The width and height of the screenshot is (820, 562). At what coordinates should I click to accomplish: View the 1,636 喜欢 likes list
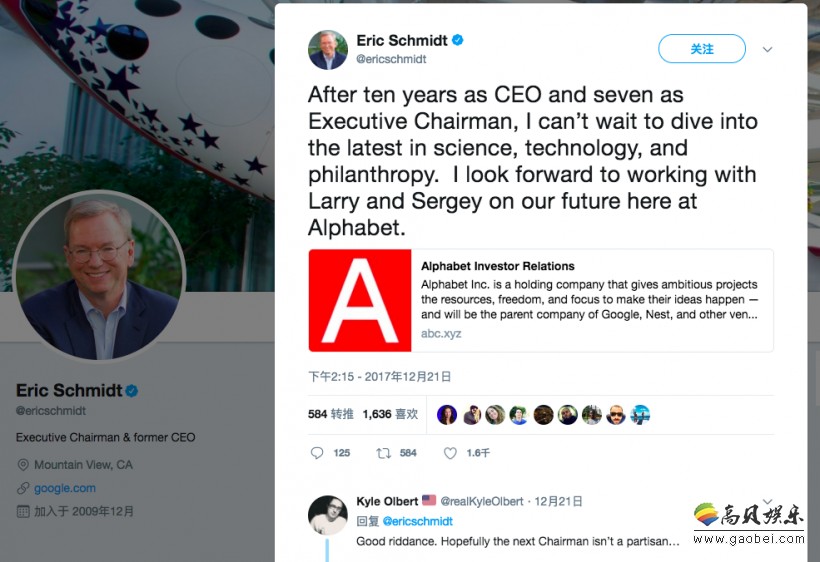tap(390, 414)
